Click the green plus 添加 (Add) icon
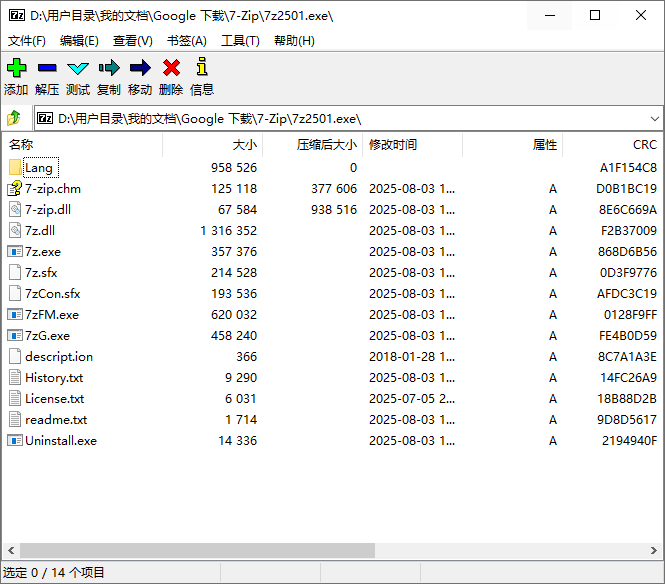The image size is (665, 584). [16, 68]
